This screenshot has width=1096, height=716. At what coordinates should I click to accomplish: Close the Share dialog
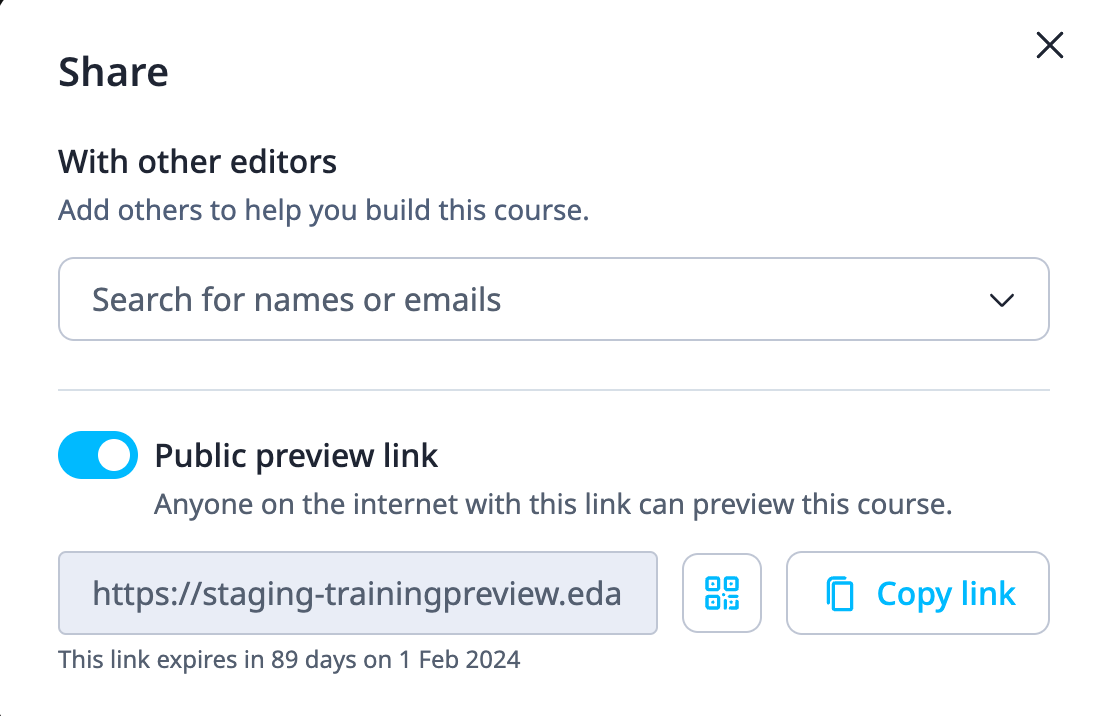click(x=1049, y=46)
